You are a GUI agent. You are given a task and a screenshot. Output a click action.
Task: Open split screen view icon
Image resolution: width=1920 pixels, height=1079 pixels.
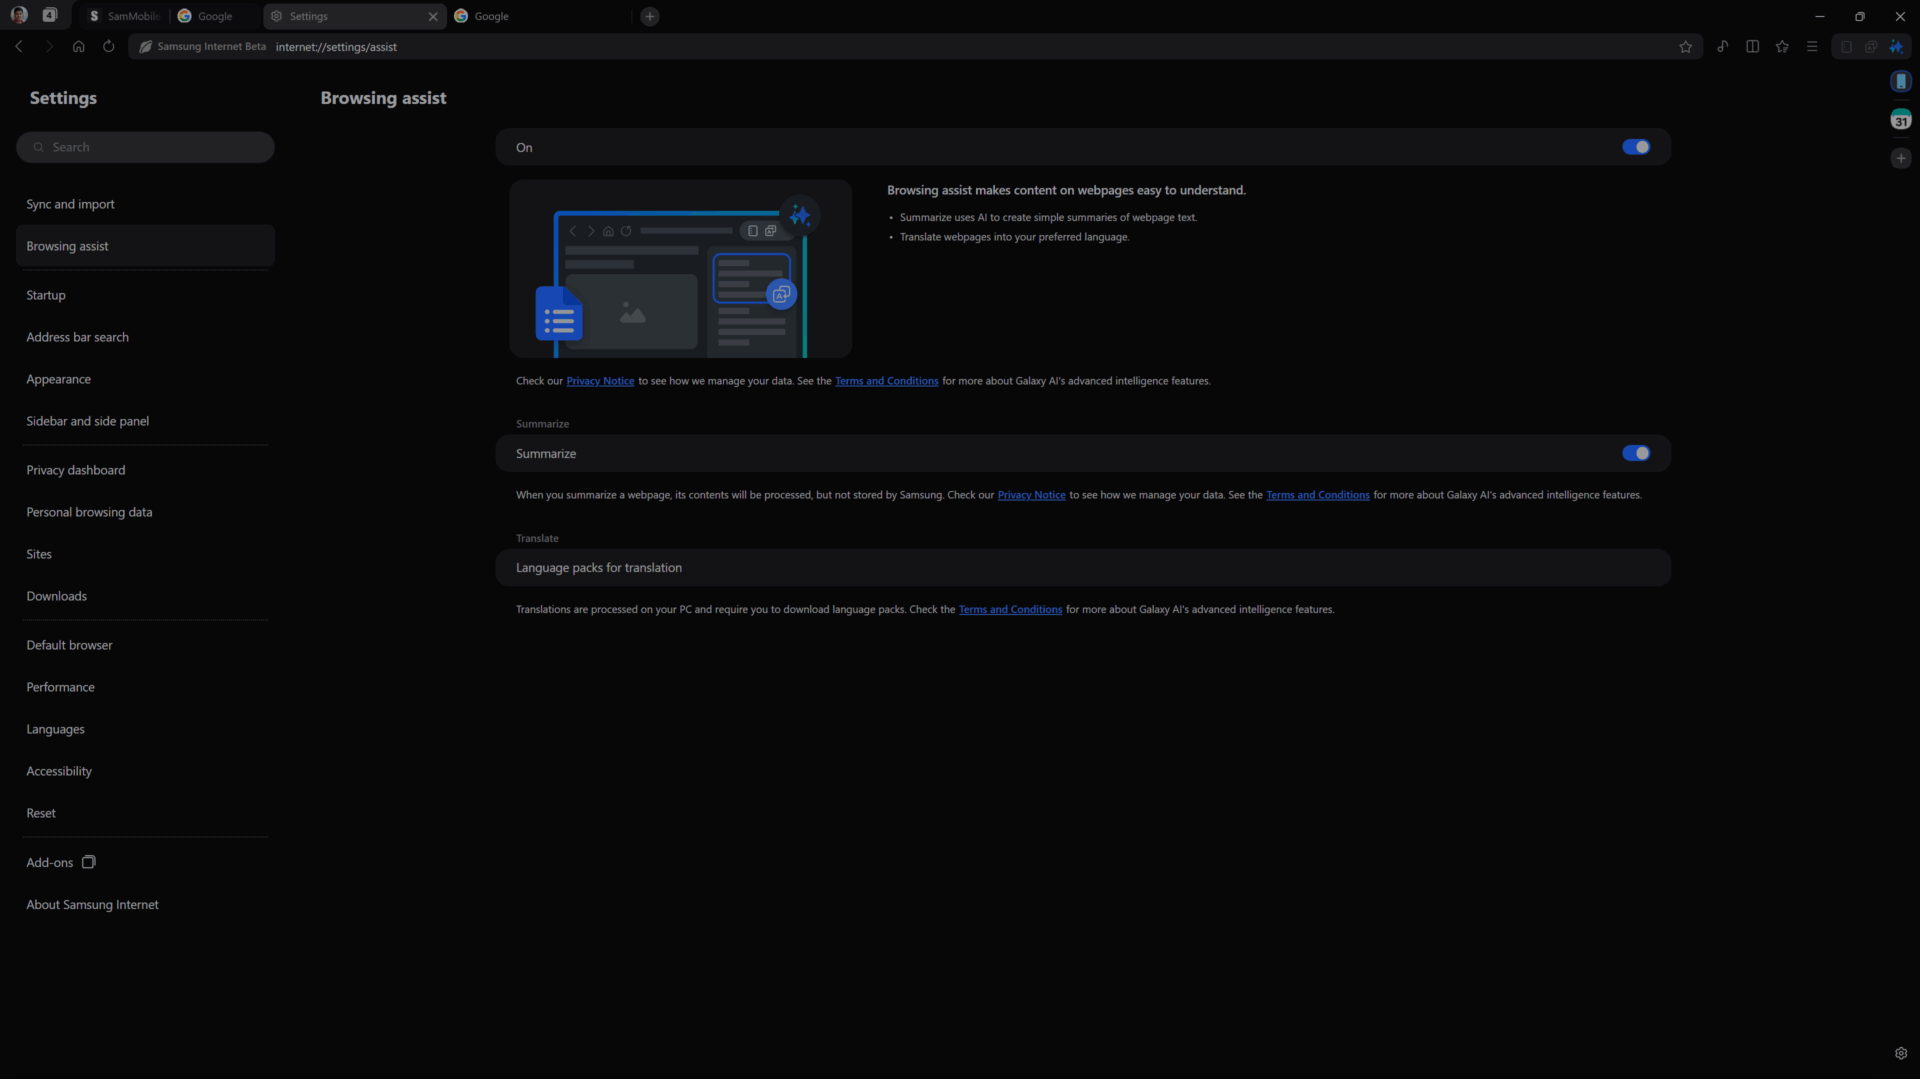(x=1752, y=46)
